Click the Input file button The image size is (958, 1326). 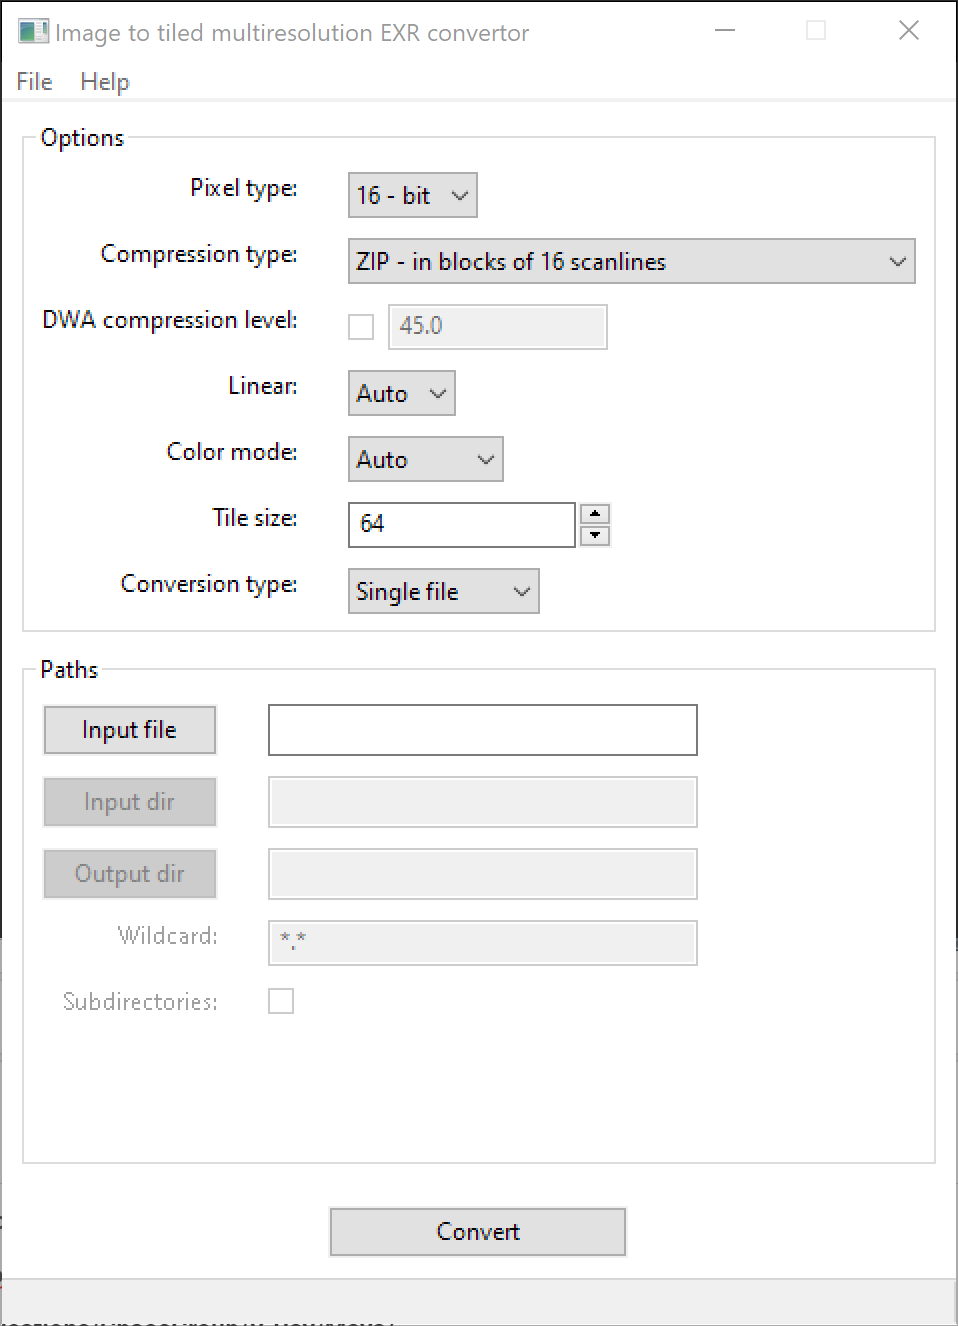130,730
